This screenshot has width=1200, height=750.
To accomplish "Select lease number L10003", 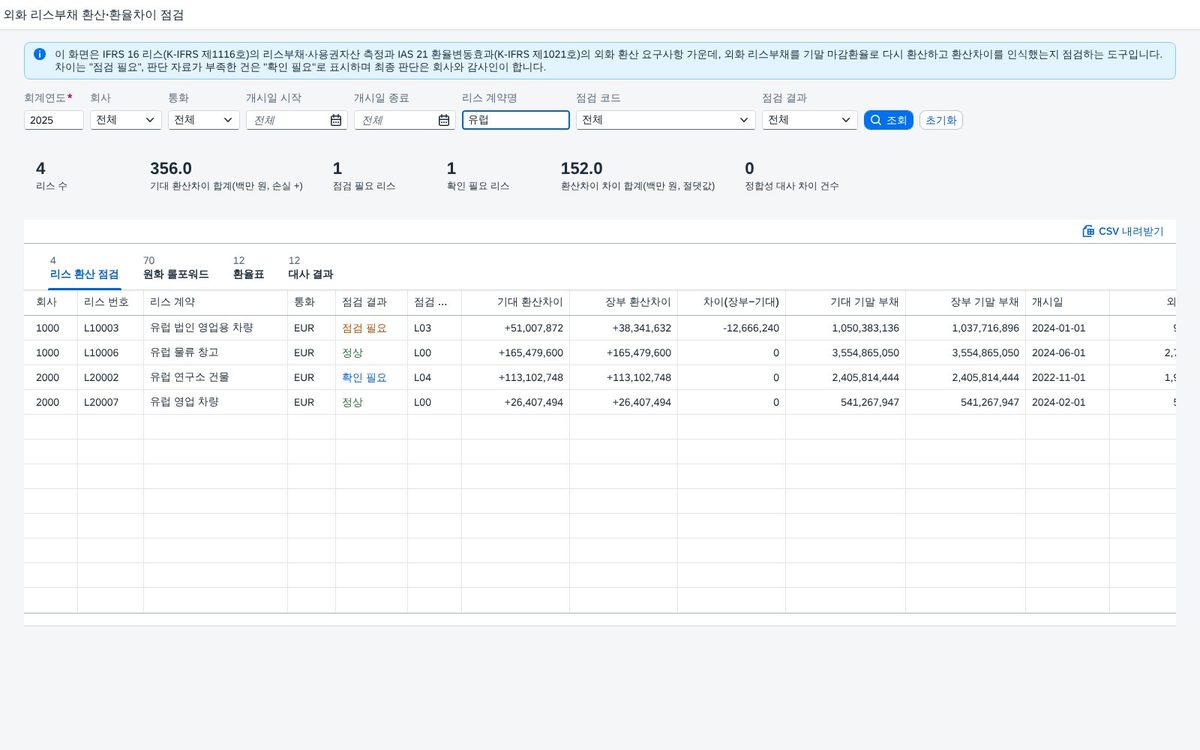I will pyautogui.click(x=102, y=328).
